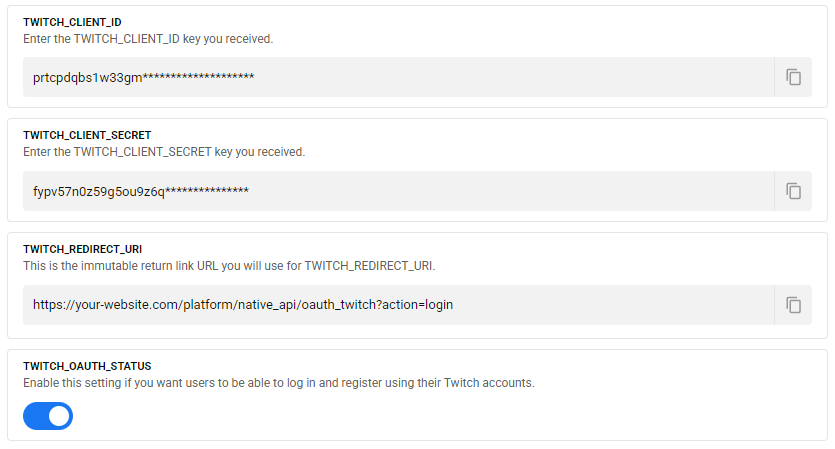Disable the TWITCH_OAUTH_STATUS toggle

click(48, 415)
